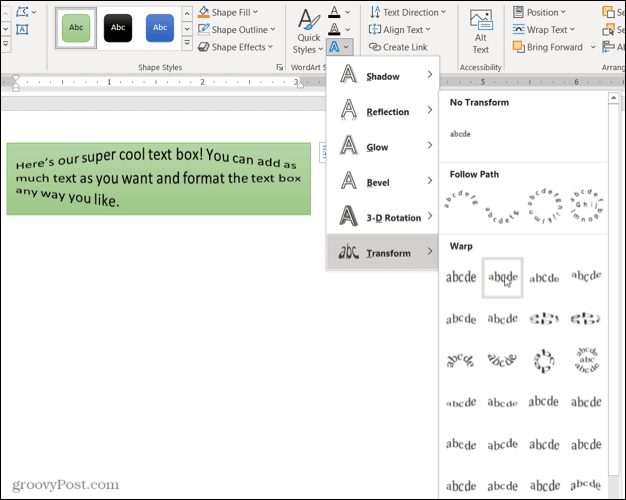Select third warp effect in first row

(544, 278)
